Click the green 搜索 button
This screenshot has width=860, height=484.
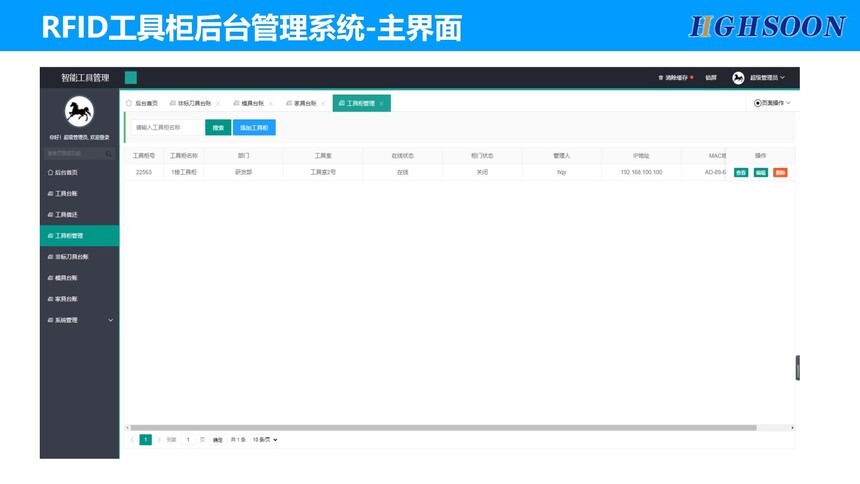(x=218, y=128)
